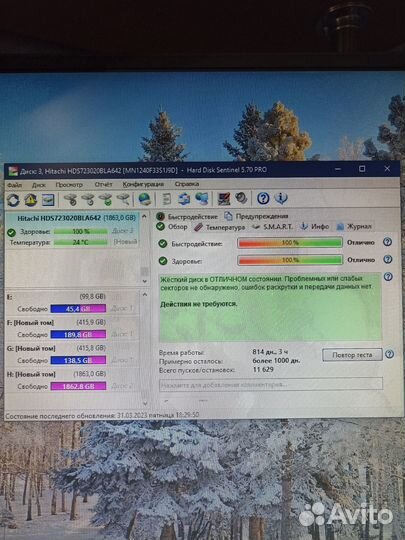Click help icon next to Быстродействие bar
Viewport: 405px width, 540px height.
387,242
